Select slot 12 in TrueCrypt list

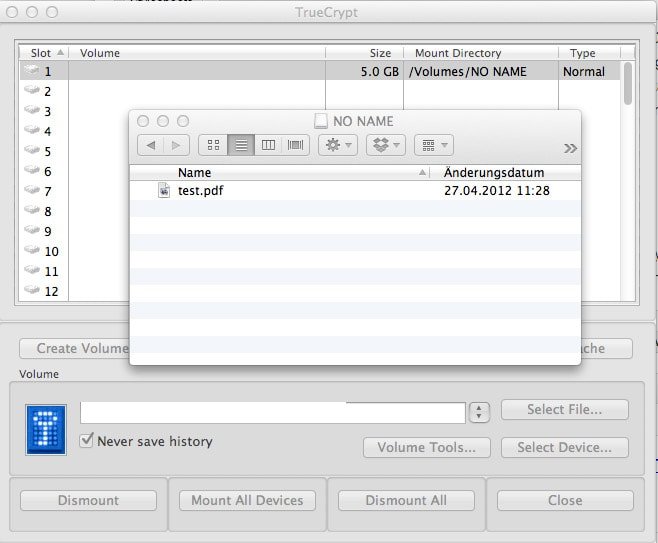tap(44, 291)
